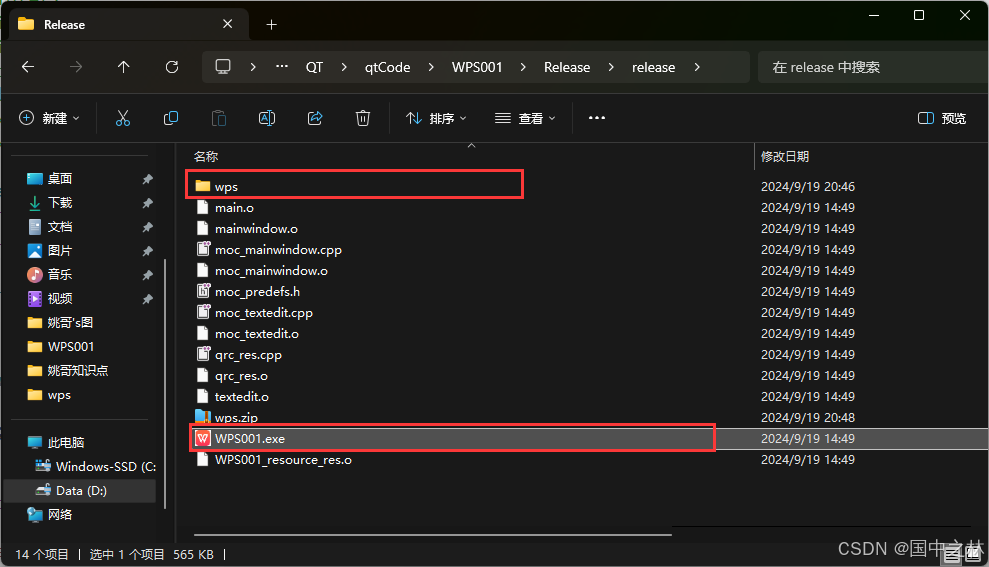Image resolution: width=989 pixels, height=567 pixels.
Task: Select the textedit.o file
Action: [x=242, y=397]
